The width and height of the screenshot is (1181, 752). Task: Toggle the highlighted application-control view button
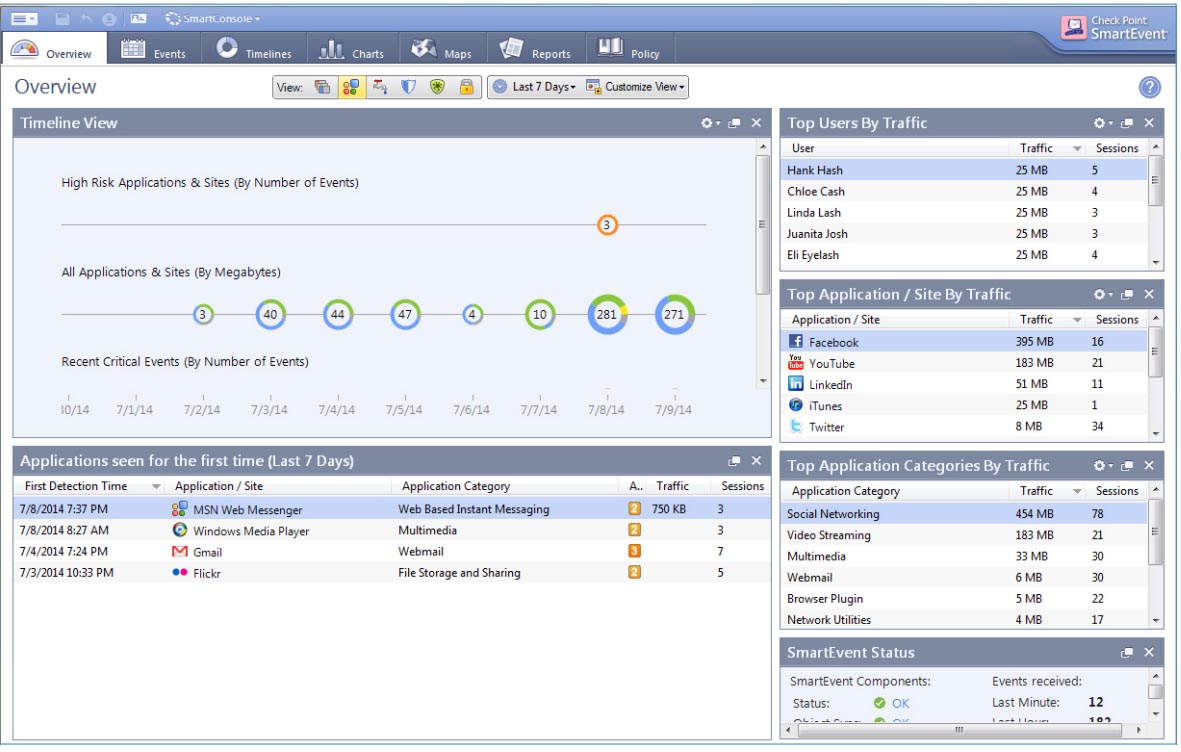point(350,87)
